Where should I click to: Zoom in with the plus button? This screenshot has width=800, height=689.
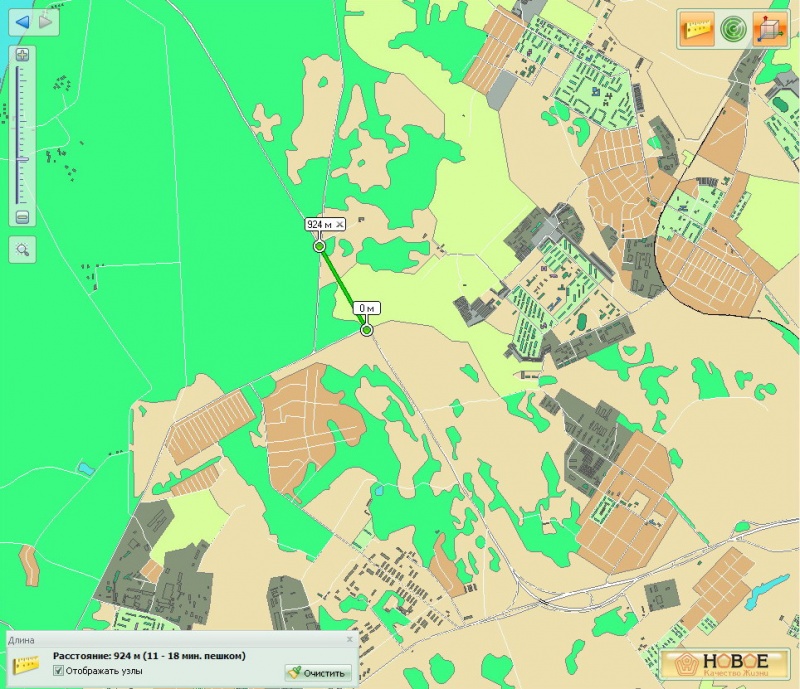[22, 54]
